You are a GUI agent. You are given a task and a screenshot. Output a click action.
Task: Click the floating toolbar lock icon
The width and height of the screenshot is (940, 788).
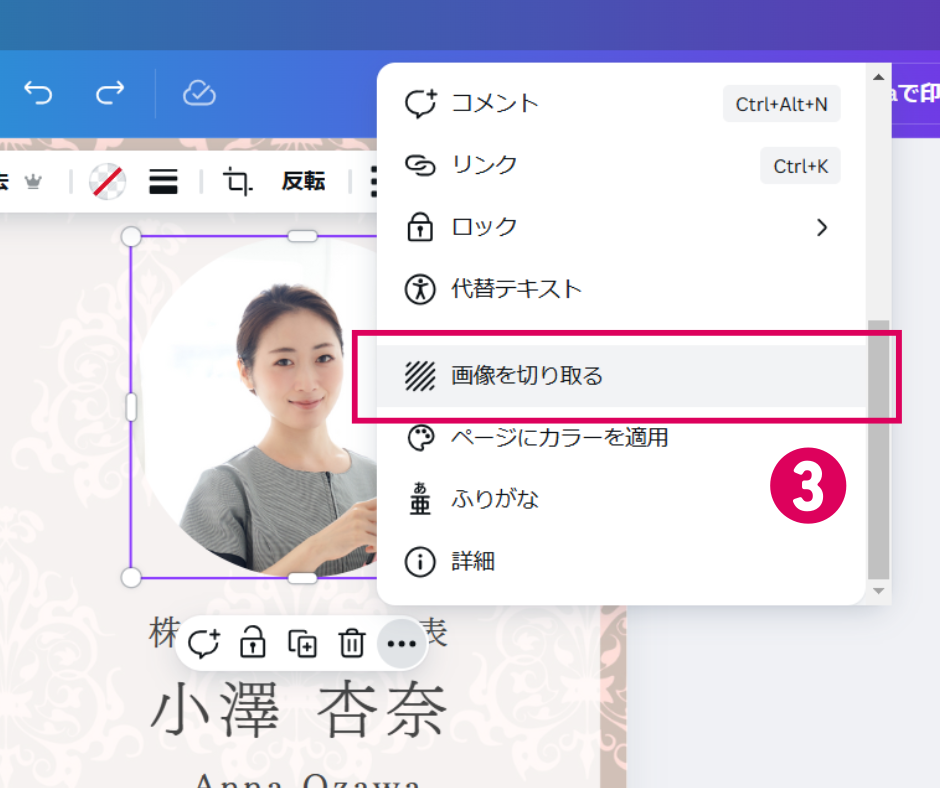click(x=253, y=643)
